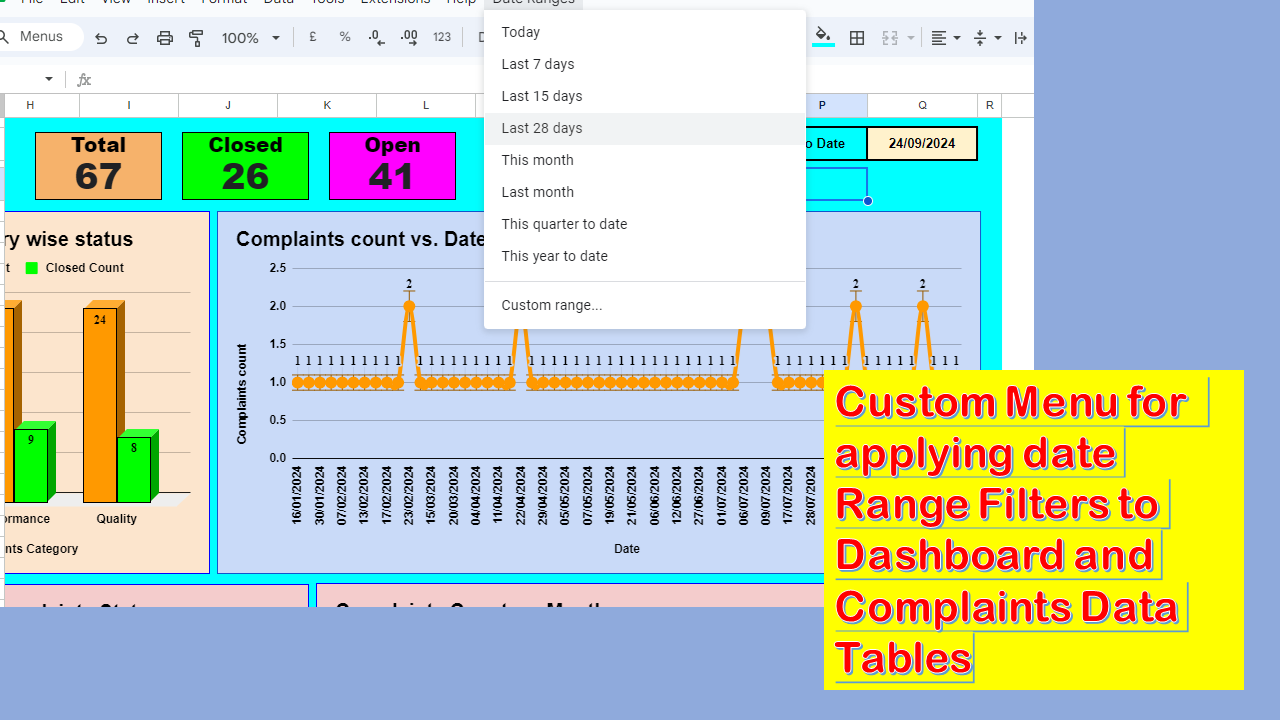Viewport: 1280px width, 720px height.
Task: Select This year to date
Action: (645, 256)
